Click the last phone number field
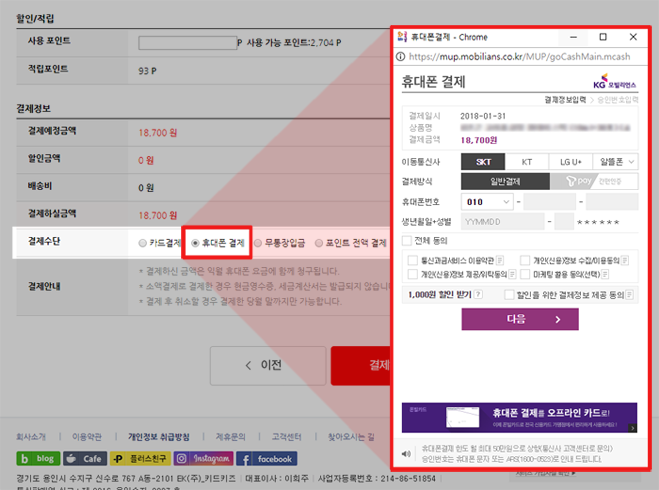Viewport: 659px width, 490px height. point(612,202)
